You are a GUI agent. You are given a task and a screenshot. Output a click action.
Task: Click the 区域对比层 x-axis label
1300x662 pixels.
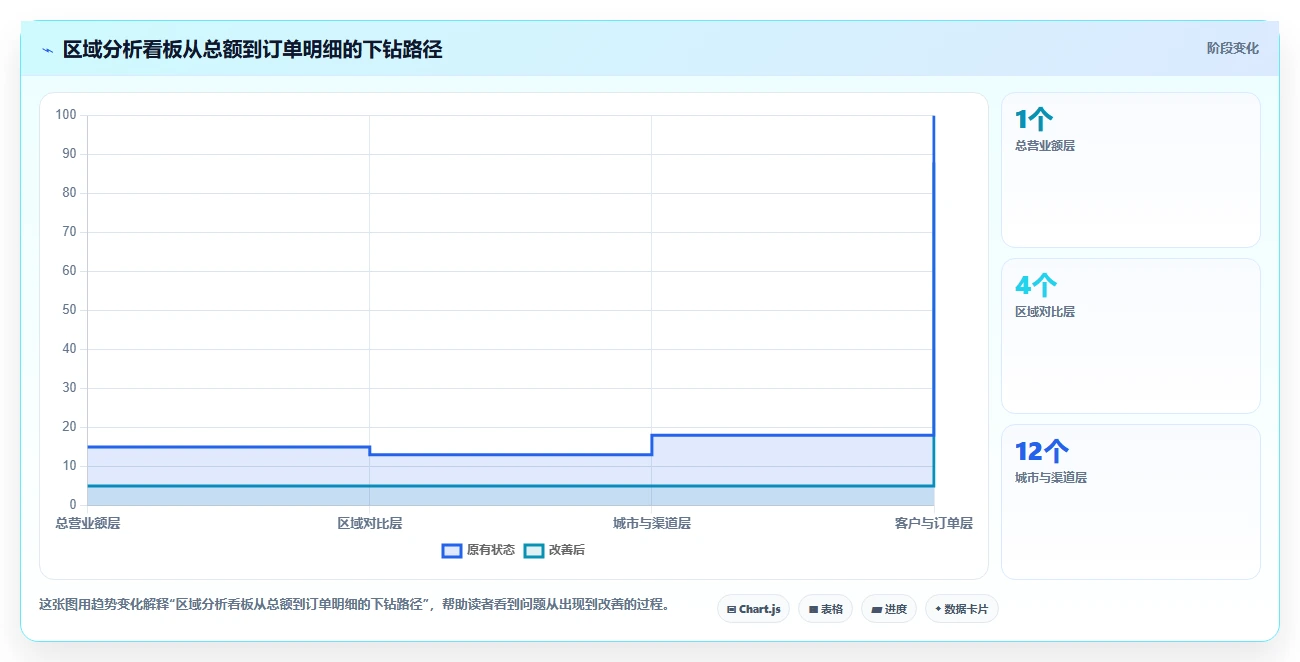370,523
